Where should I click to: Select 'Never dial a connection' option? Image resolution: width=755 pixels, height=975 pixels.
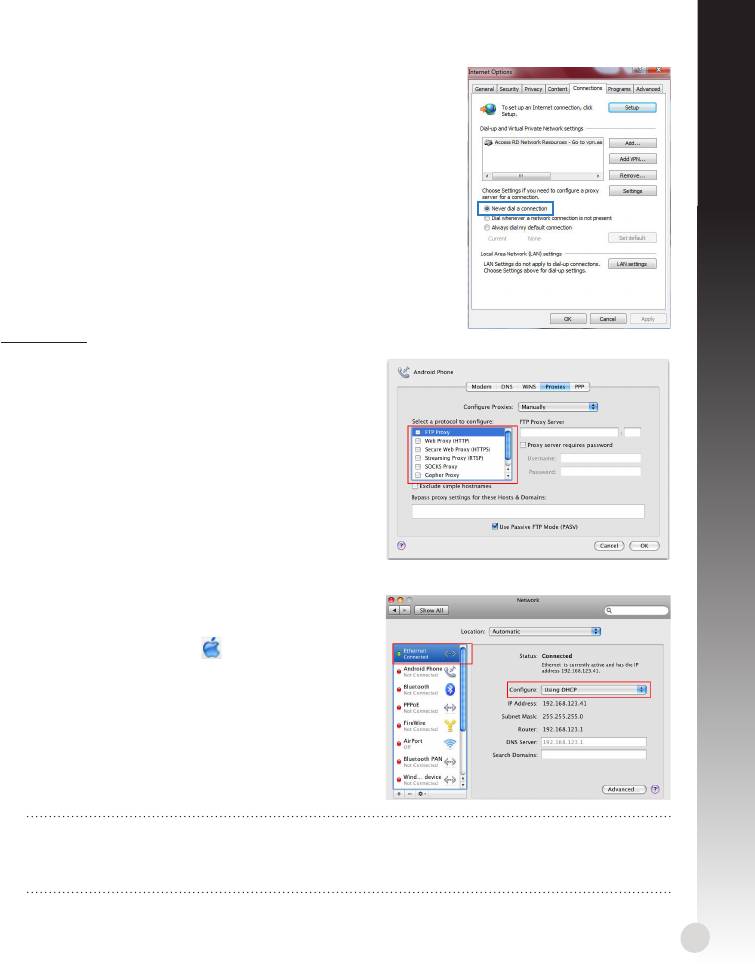[x=487, y=208]
